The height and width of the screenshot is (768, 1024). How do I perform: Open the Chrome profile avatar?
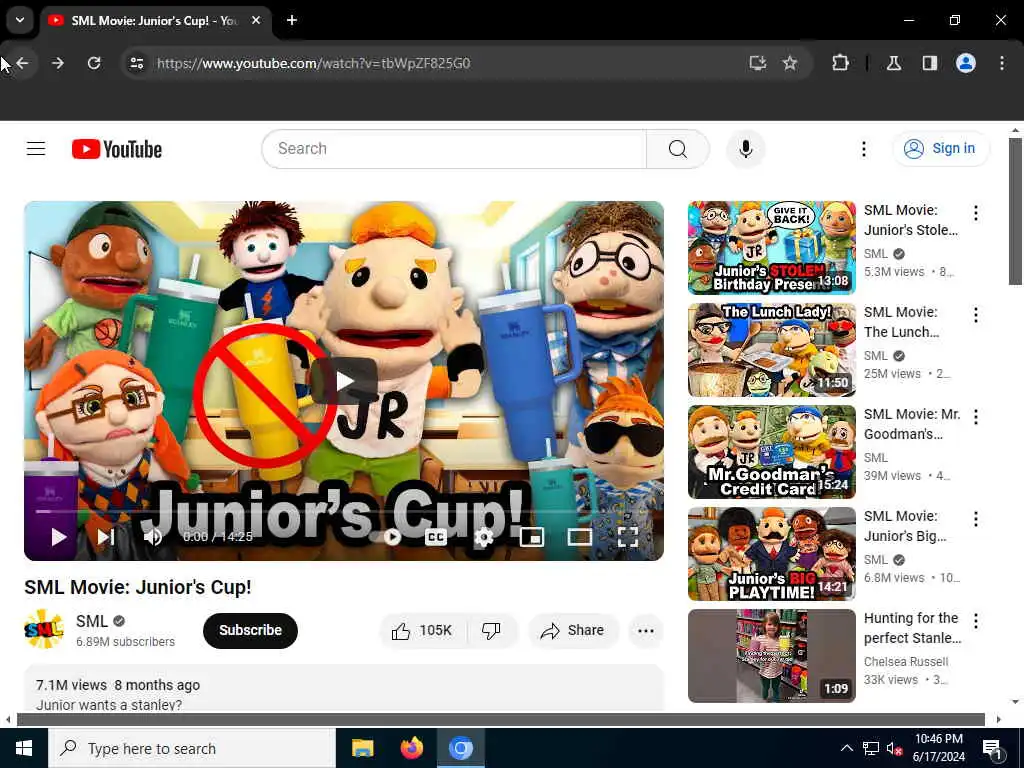click(966, 63)
